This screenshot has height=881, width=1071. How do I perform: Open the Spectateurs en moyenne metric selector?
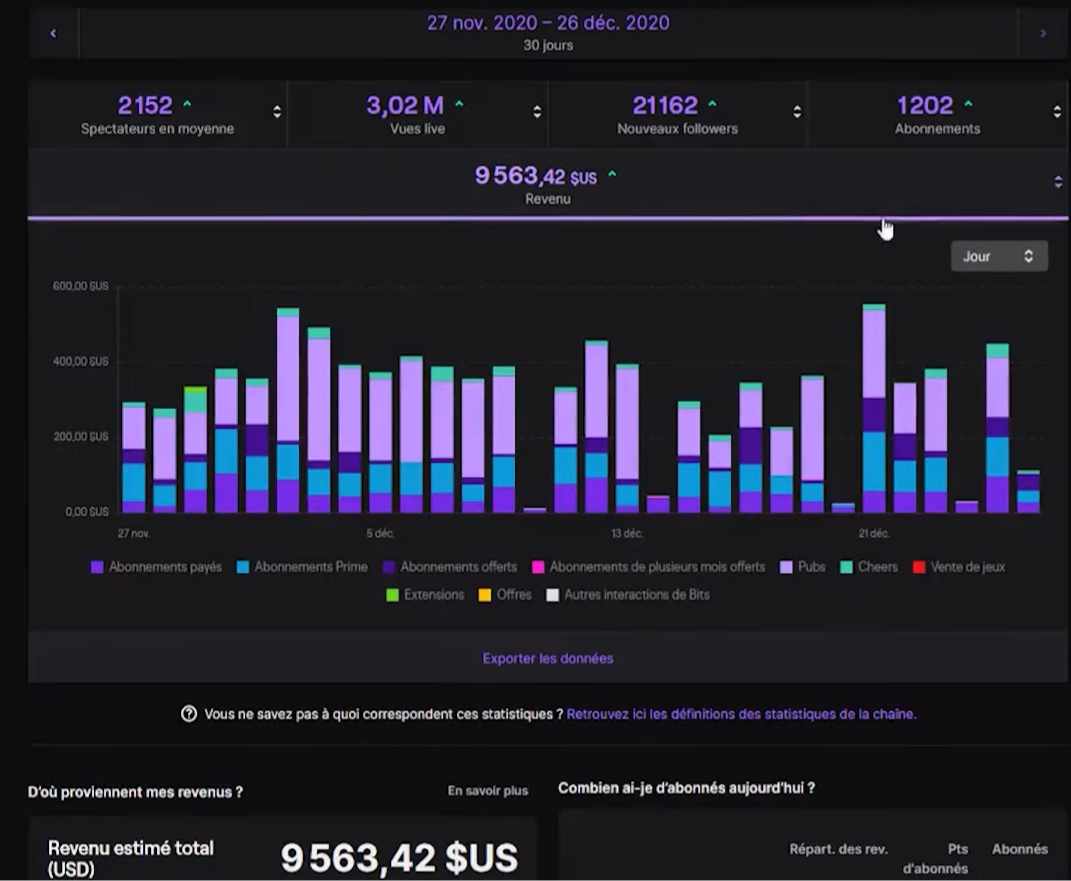[277, 112]
